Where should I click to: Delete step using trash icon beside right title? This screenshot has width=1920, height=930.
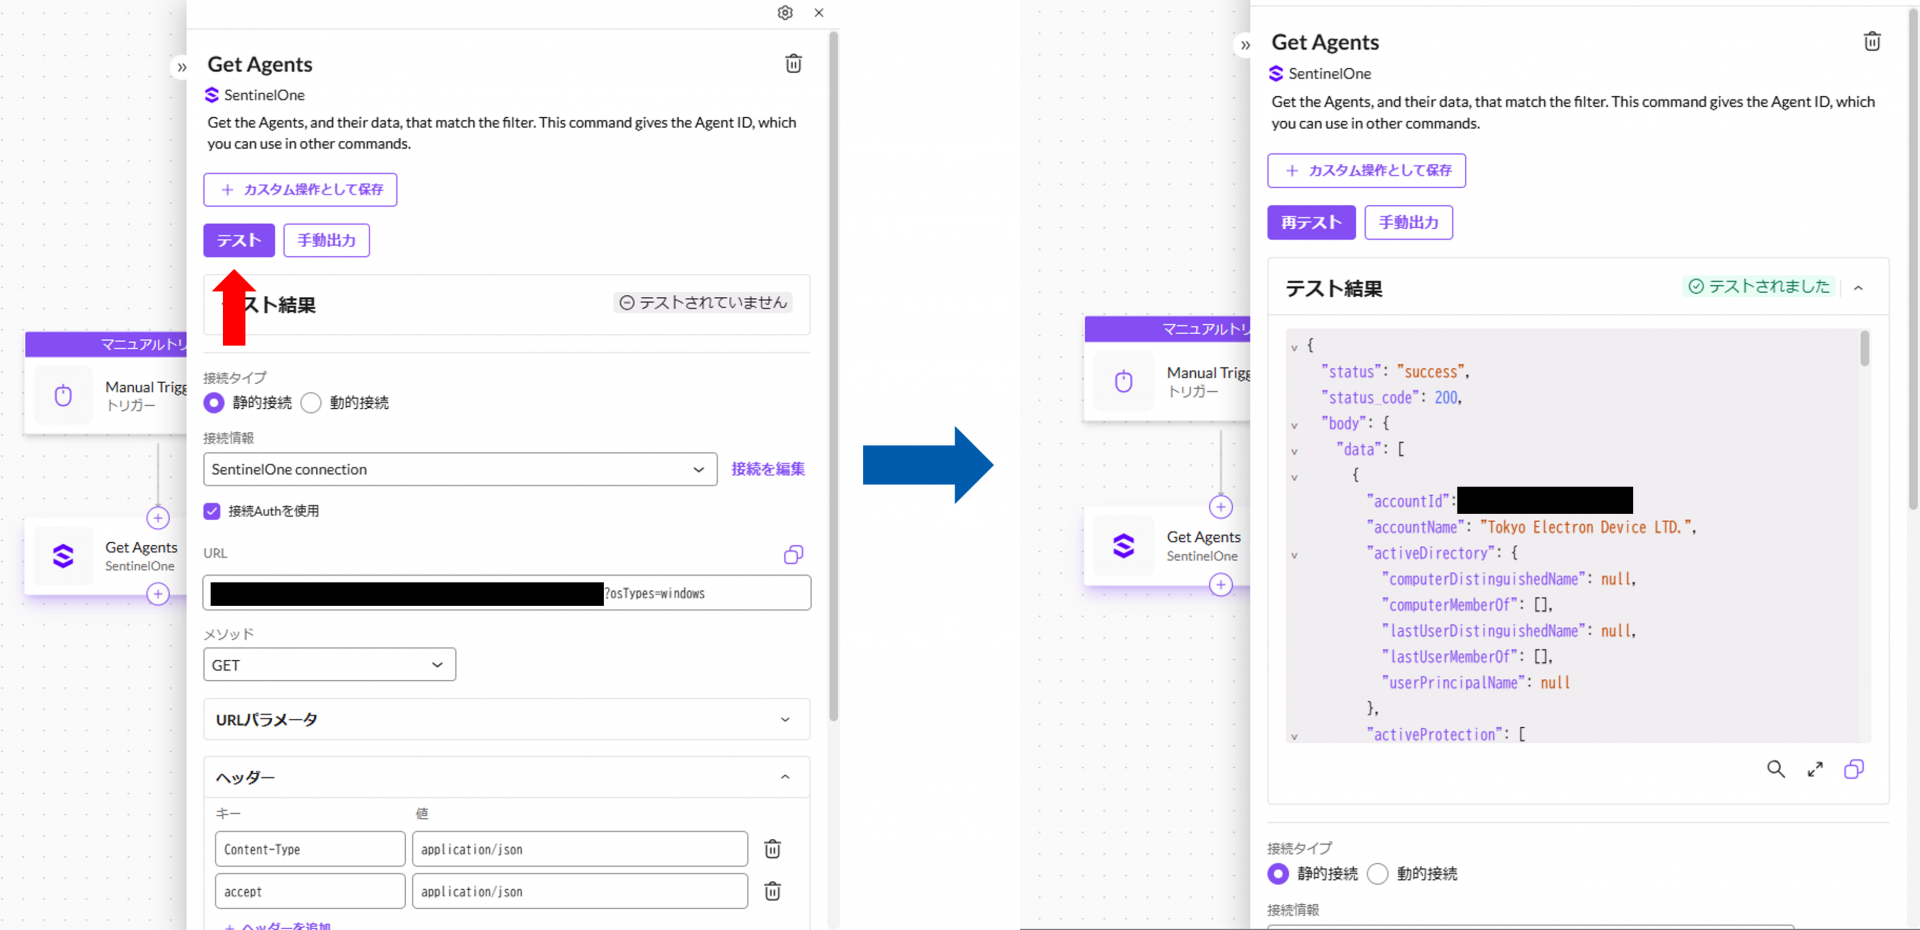1872,42
